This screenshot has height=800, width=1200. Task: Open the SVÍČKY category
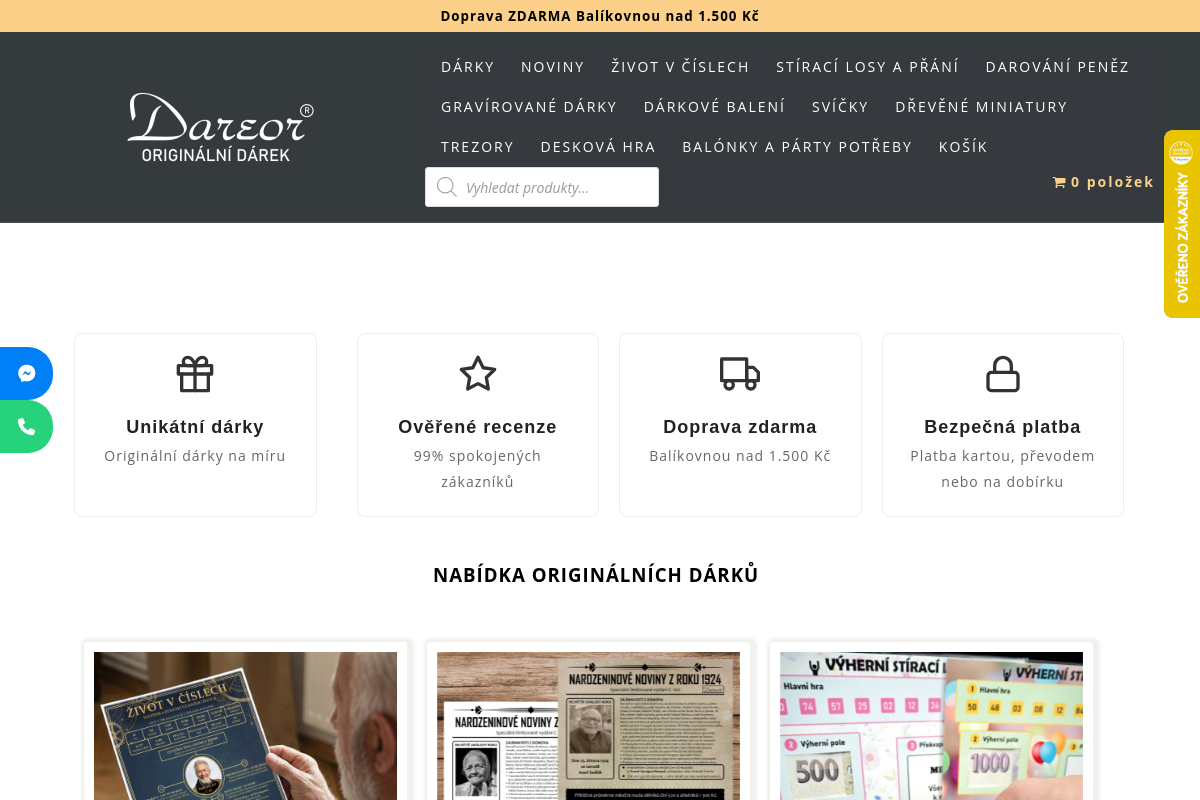[x=840, y=106]
